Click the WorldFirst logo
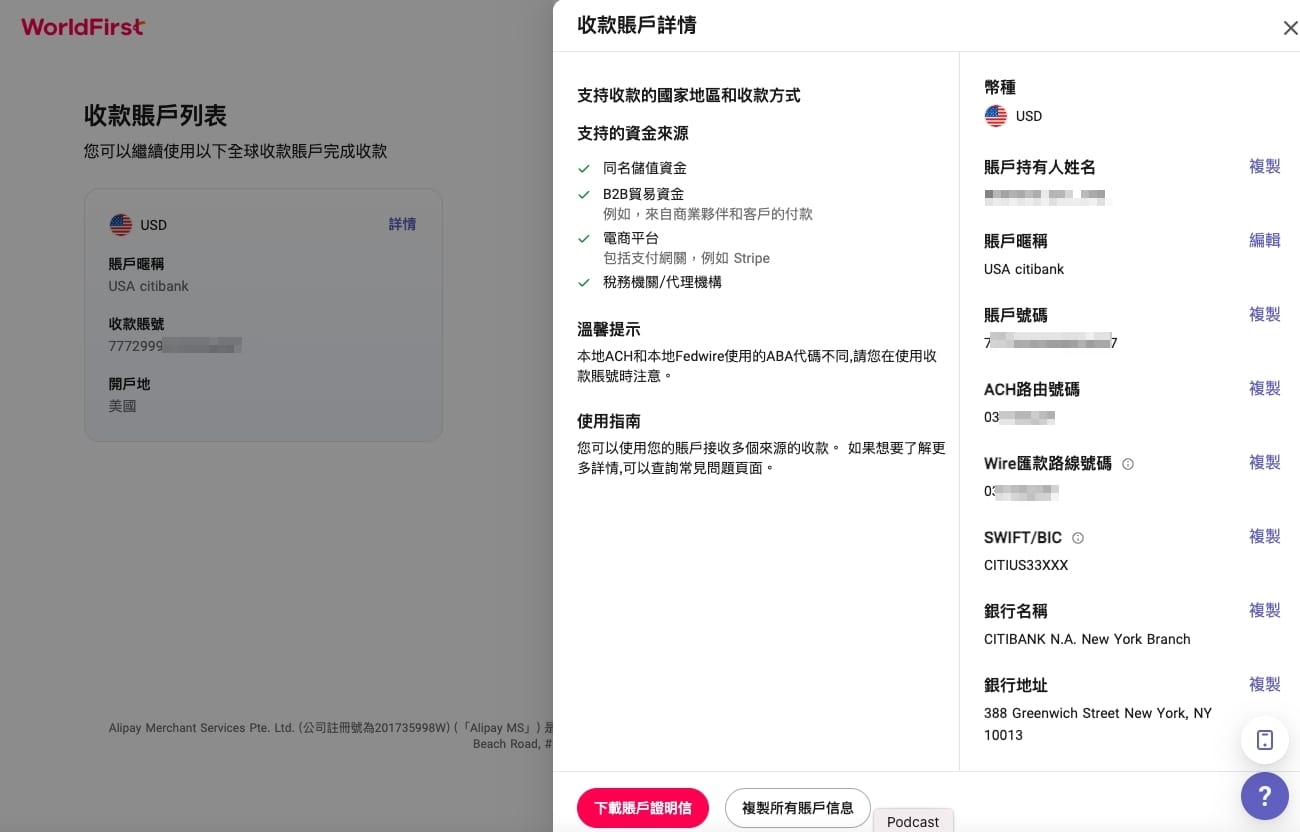 coord(83,27)
